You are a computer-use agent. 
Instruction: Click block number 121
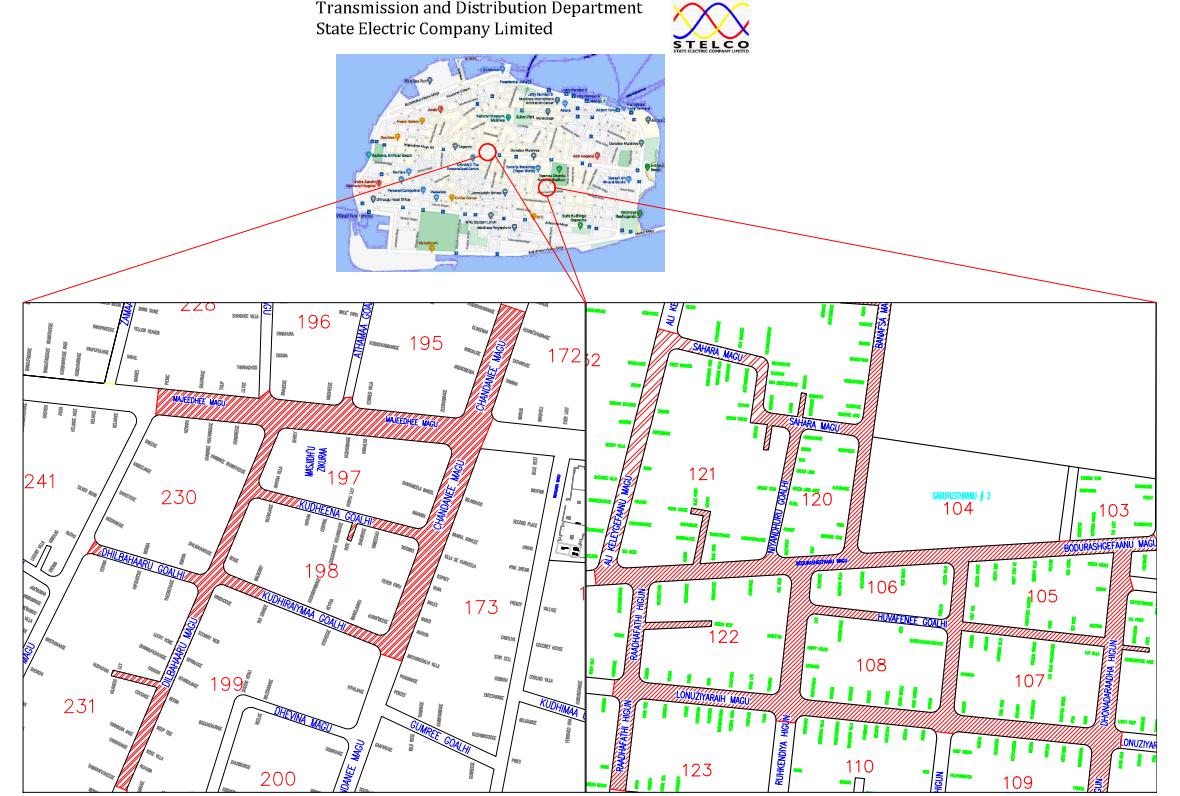click(x=702, y=473)
